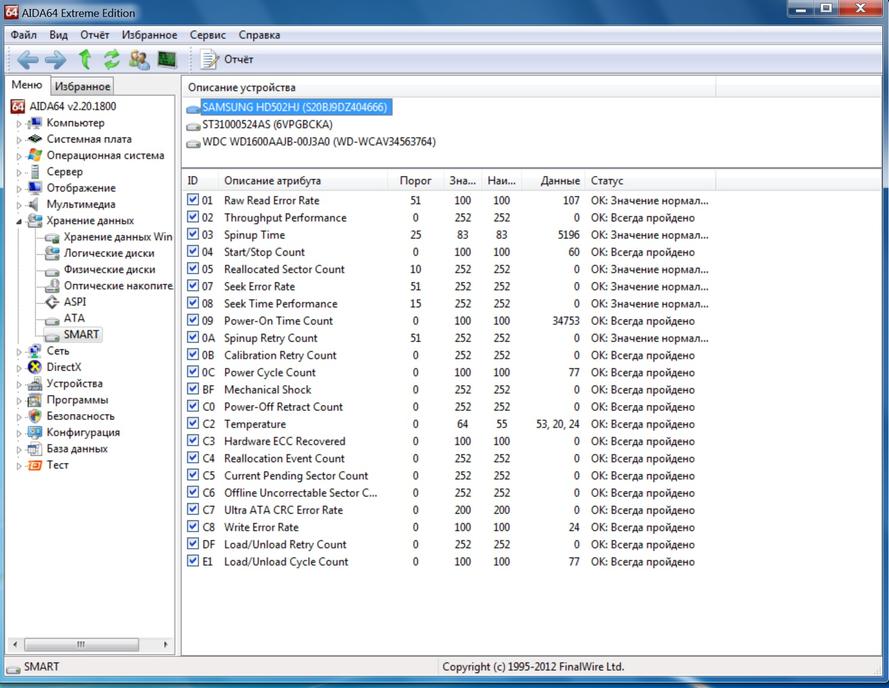Click the sidebar scroll right arrow
Image resolution: width=889 pixels, height=688 pixels.
[165, 644]
